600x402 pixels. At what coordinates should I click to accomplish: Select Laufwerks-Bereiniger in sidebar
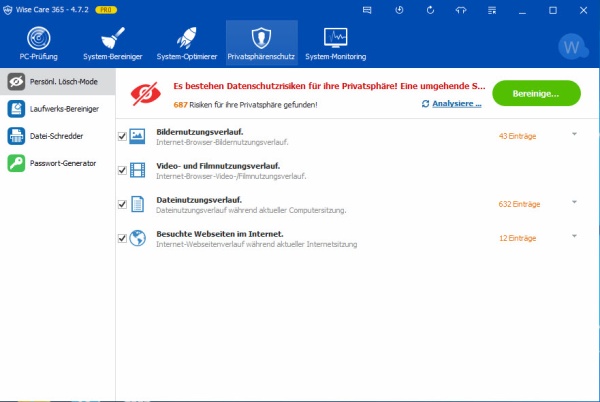[57, 109]
